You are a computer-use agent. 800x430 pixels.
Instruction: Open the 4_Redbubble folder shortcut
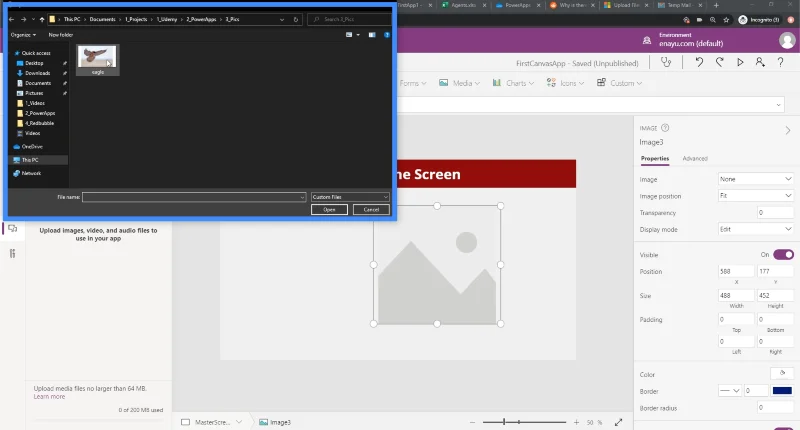(39, 123)
